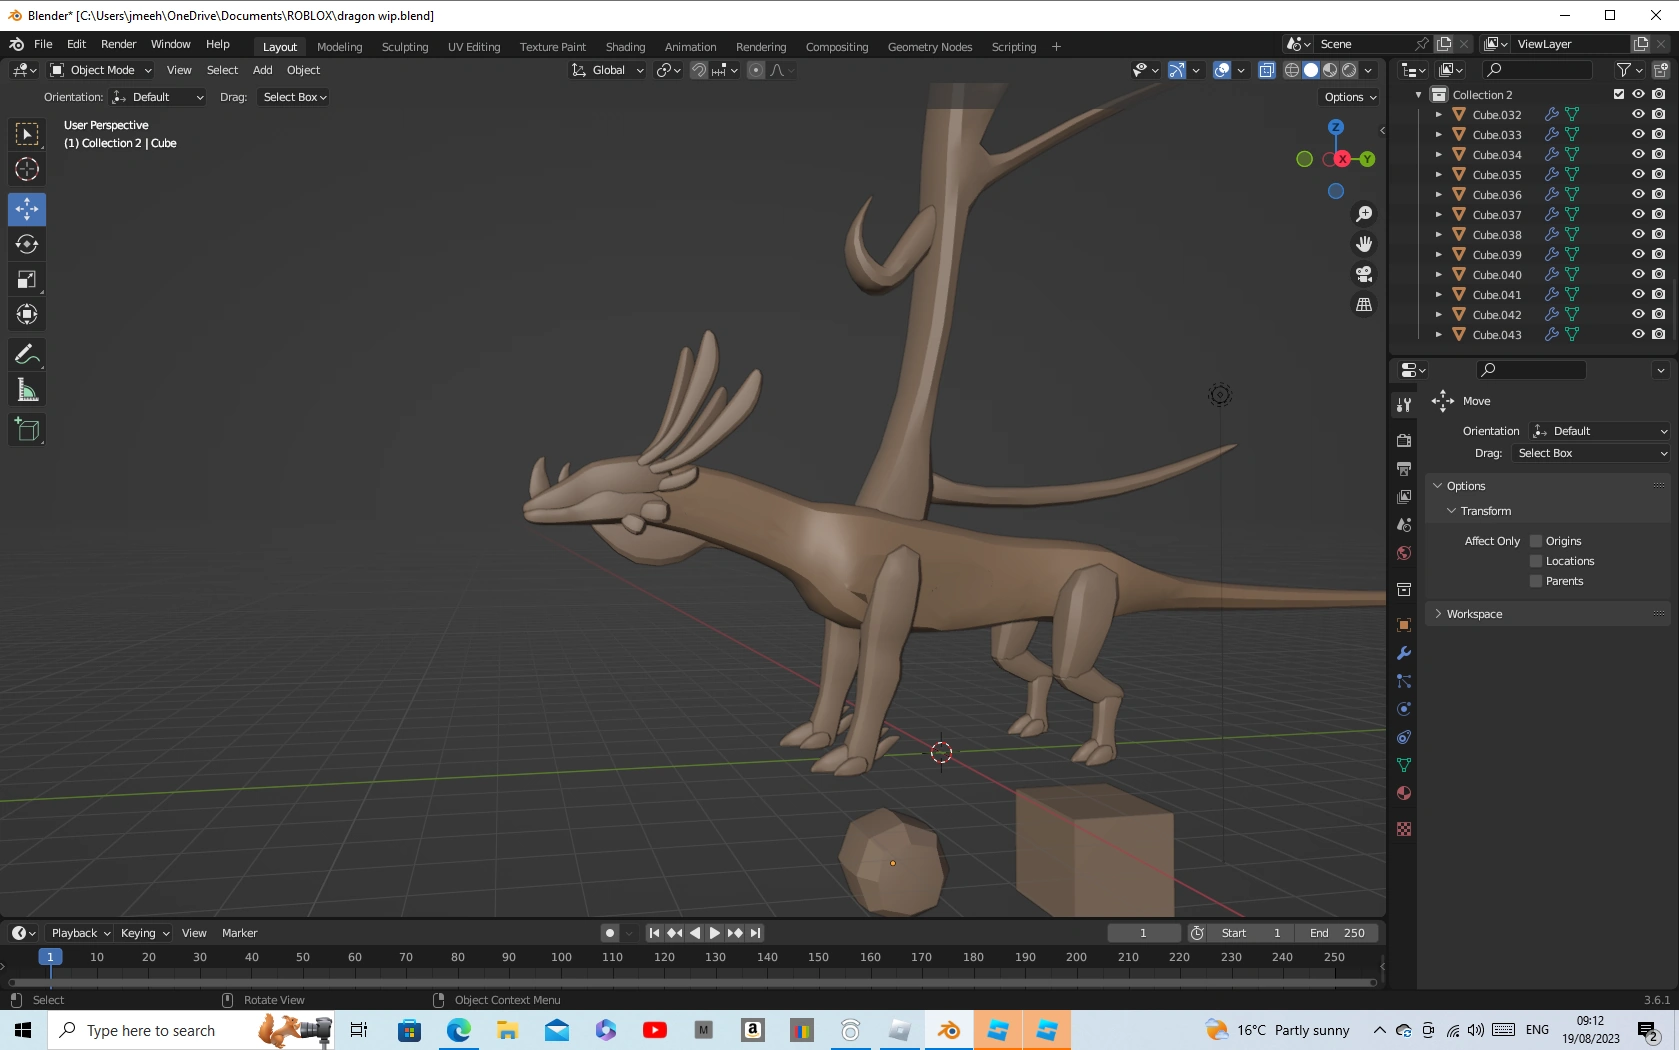Screen dimensions: 1679x1050
Task: Activate the Annotate tool
Action: pyautogui.click(x=27, y=355)
